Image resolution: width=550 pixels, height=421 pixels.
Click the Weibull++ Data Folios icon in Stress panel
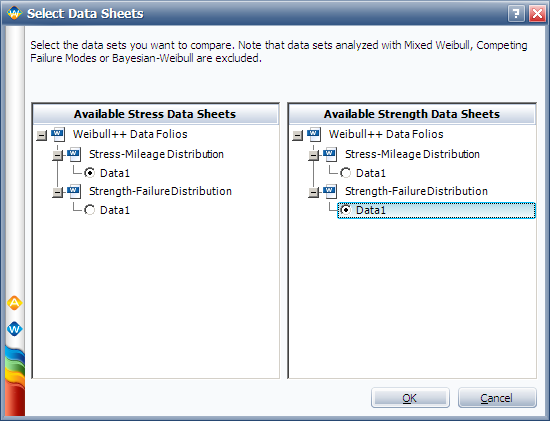[58, 134]
